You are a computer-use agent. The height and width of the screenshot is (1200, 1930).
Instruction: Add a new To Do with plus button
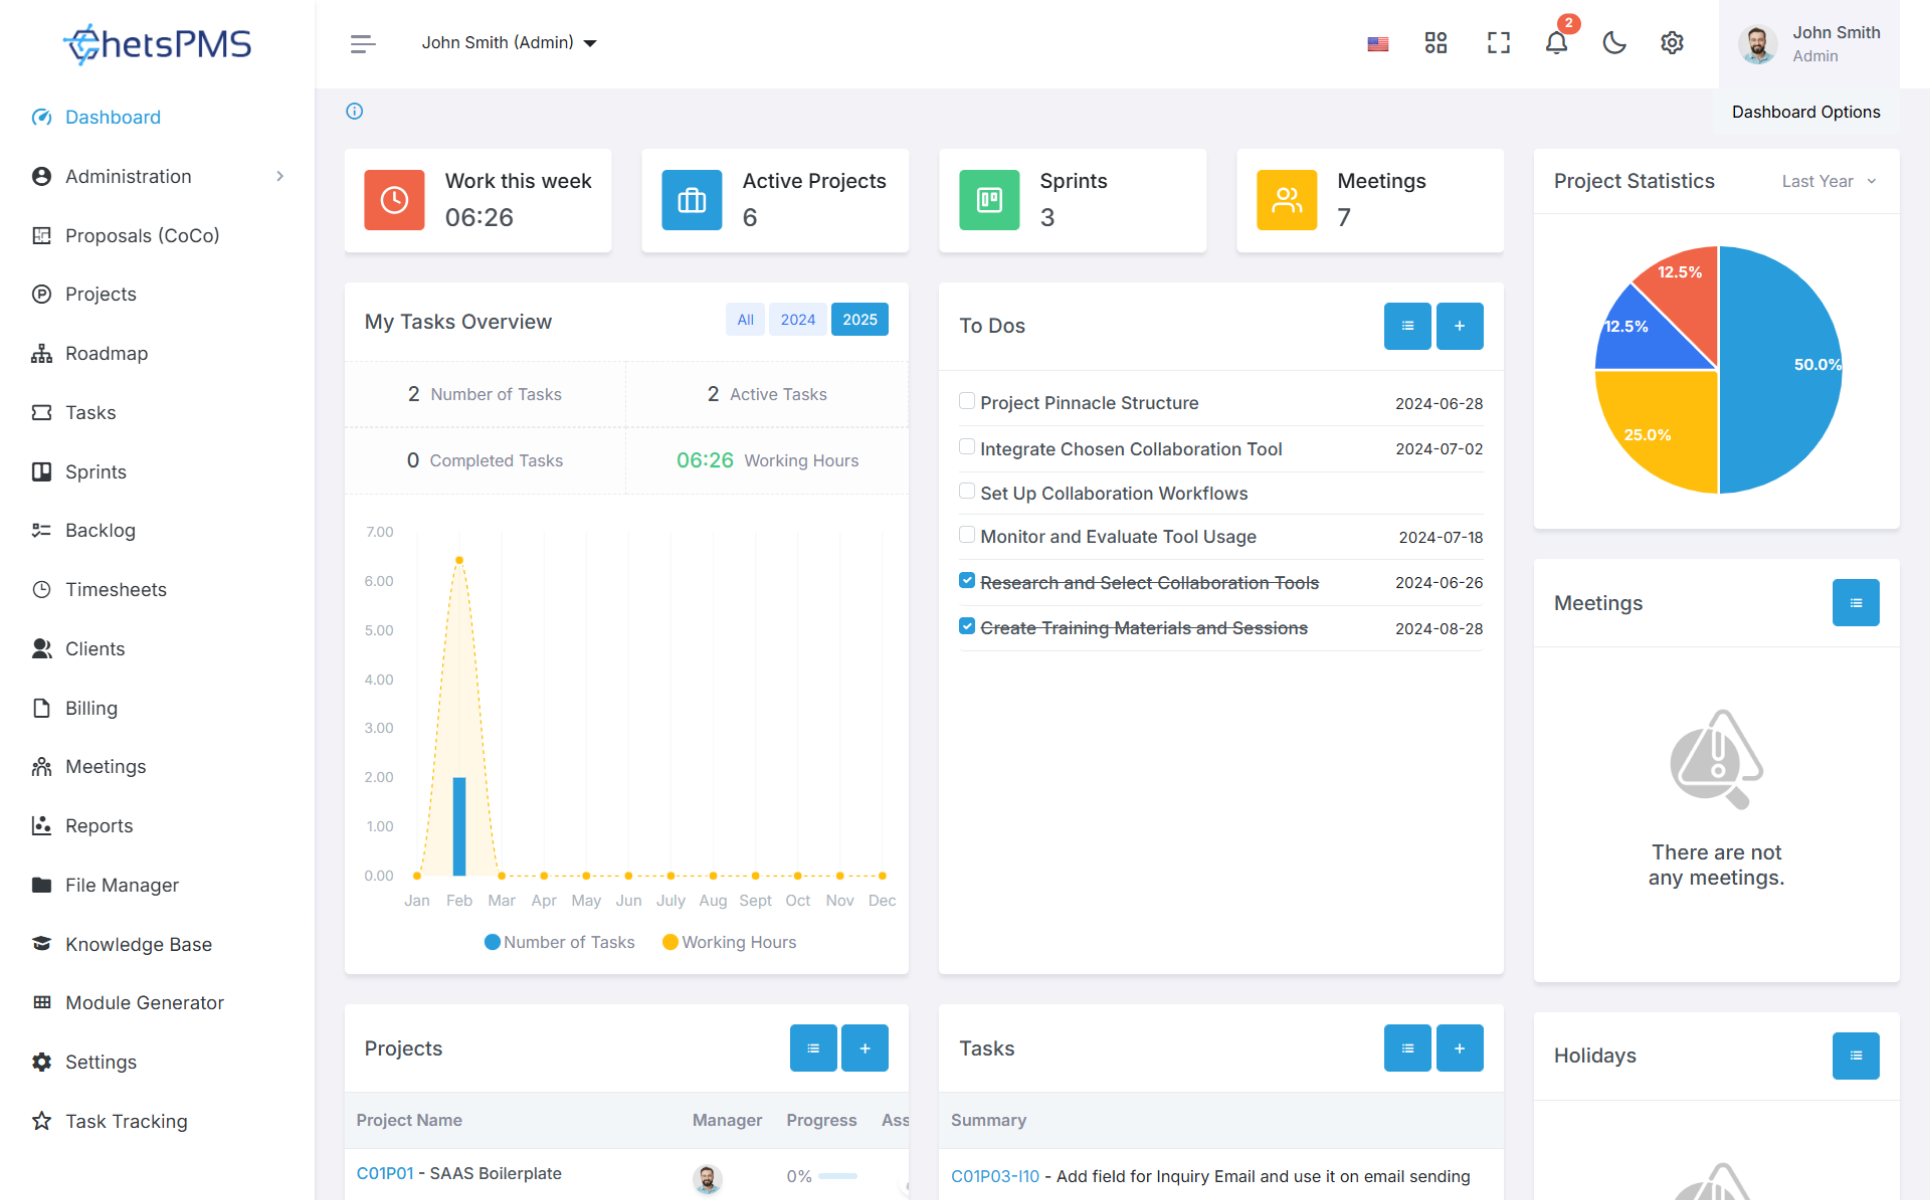(x=1459, y=326)
